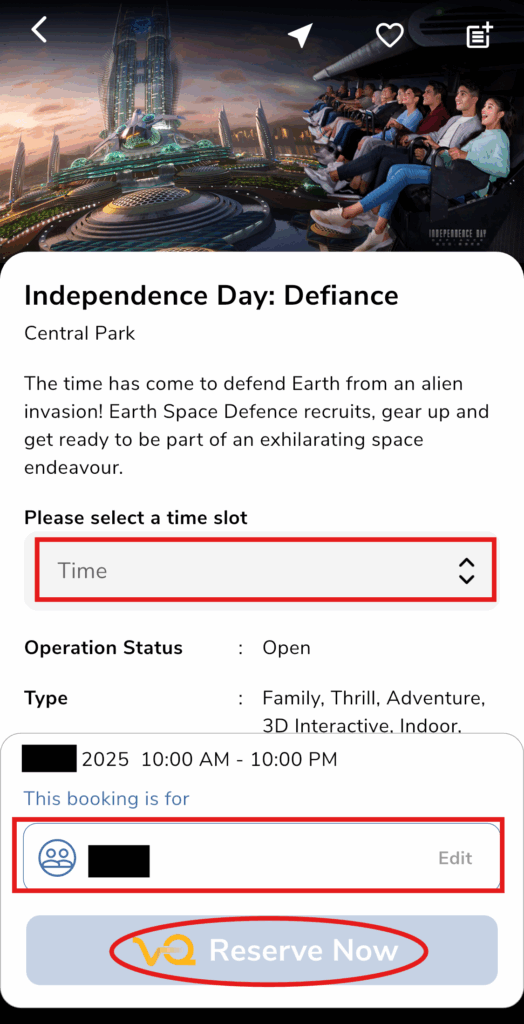Click Edit next to the guest name
Viewport: 524px width, 1024px height.
(455, 857)
